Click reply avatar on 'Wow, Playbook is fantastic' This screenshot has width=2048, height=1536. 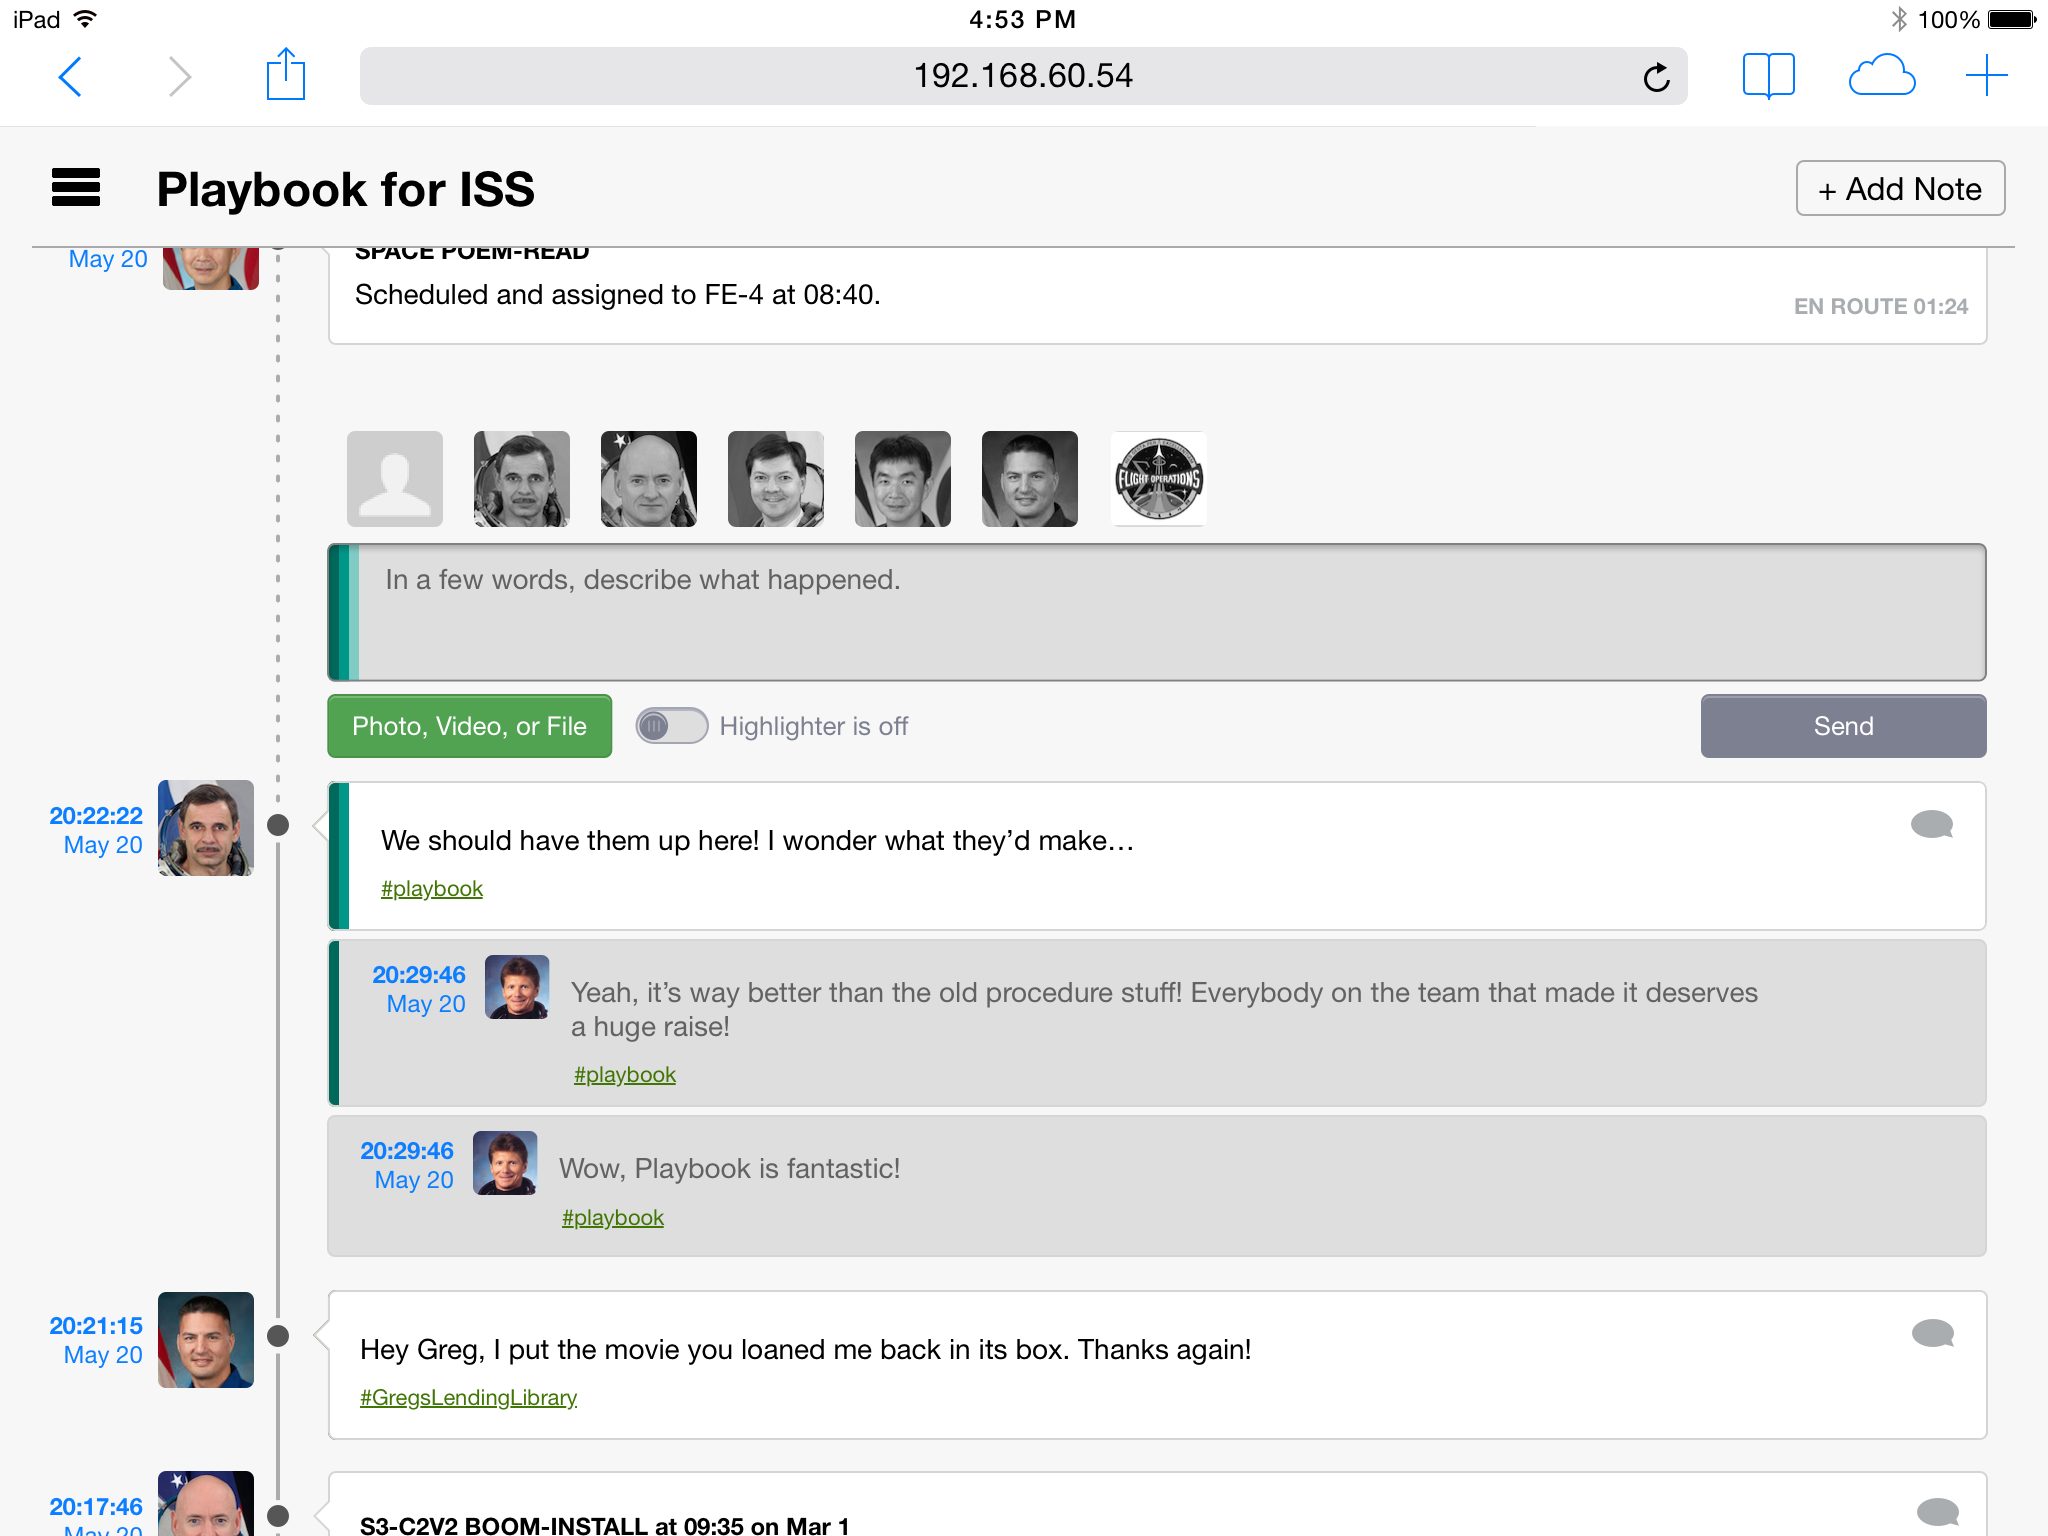pos(505,1163)
